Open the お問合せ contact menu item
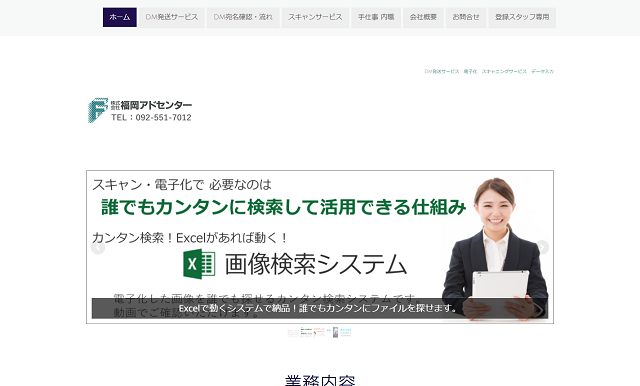 pyautogui.click(x=466, y=17)
